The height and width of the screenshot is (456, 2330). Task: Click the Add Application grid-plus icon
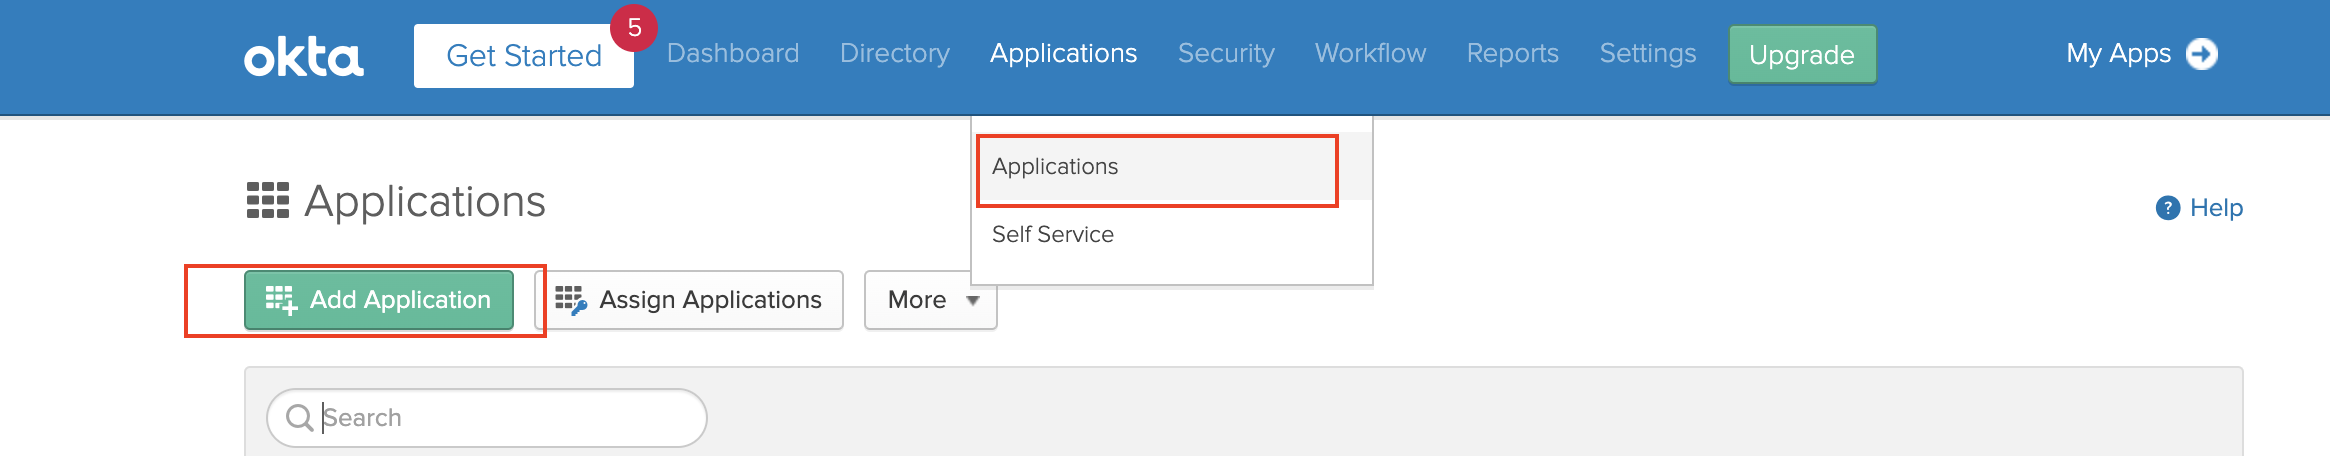(281, 300)
